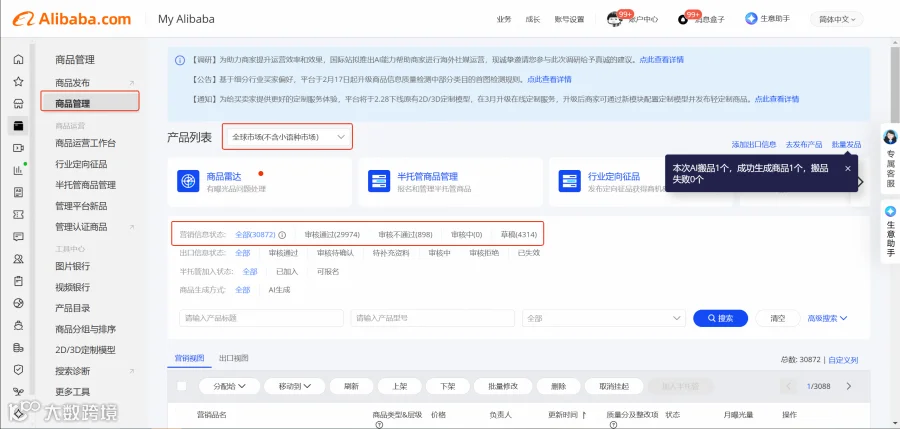Switch to the 出口视图 tab
900x429 pixels.
[234, 358]
